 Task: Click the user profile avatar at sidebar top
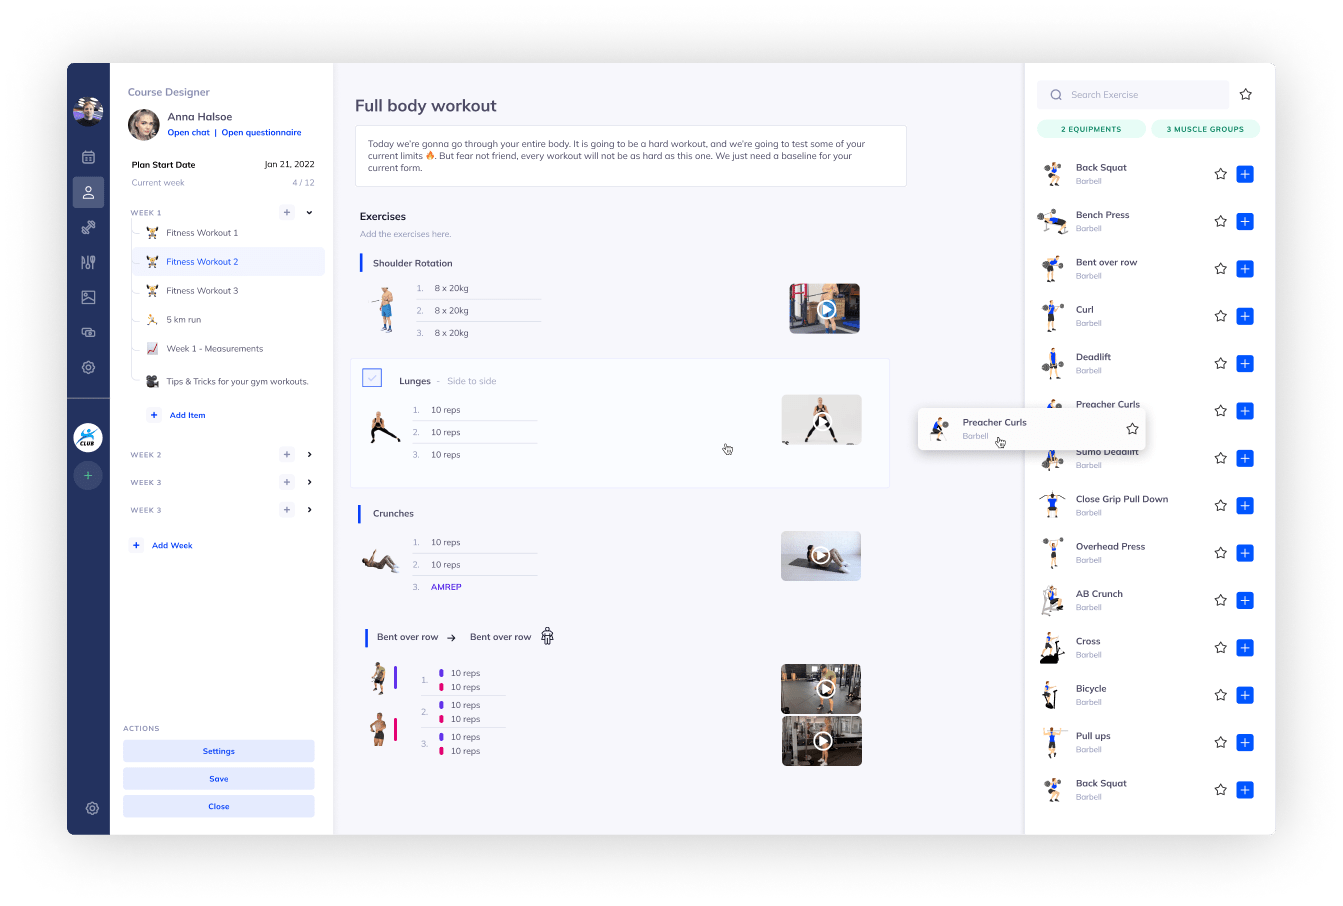coord(88,111)
